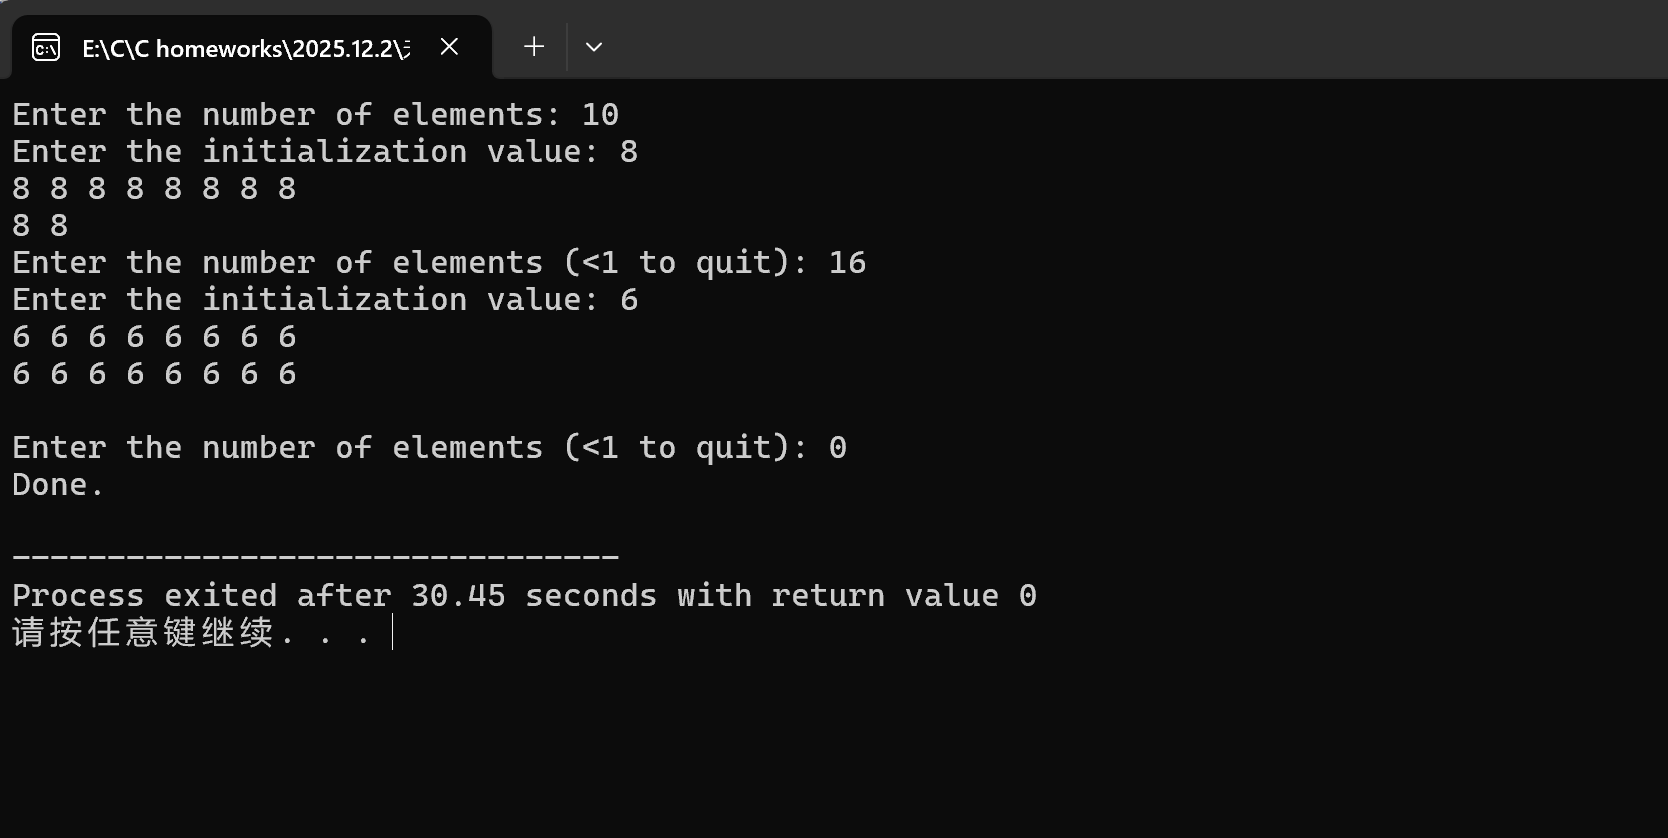Click the row of eight 8s
This screenshot has width=1668, height=838.
coord(154,189)
